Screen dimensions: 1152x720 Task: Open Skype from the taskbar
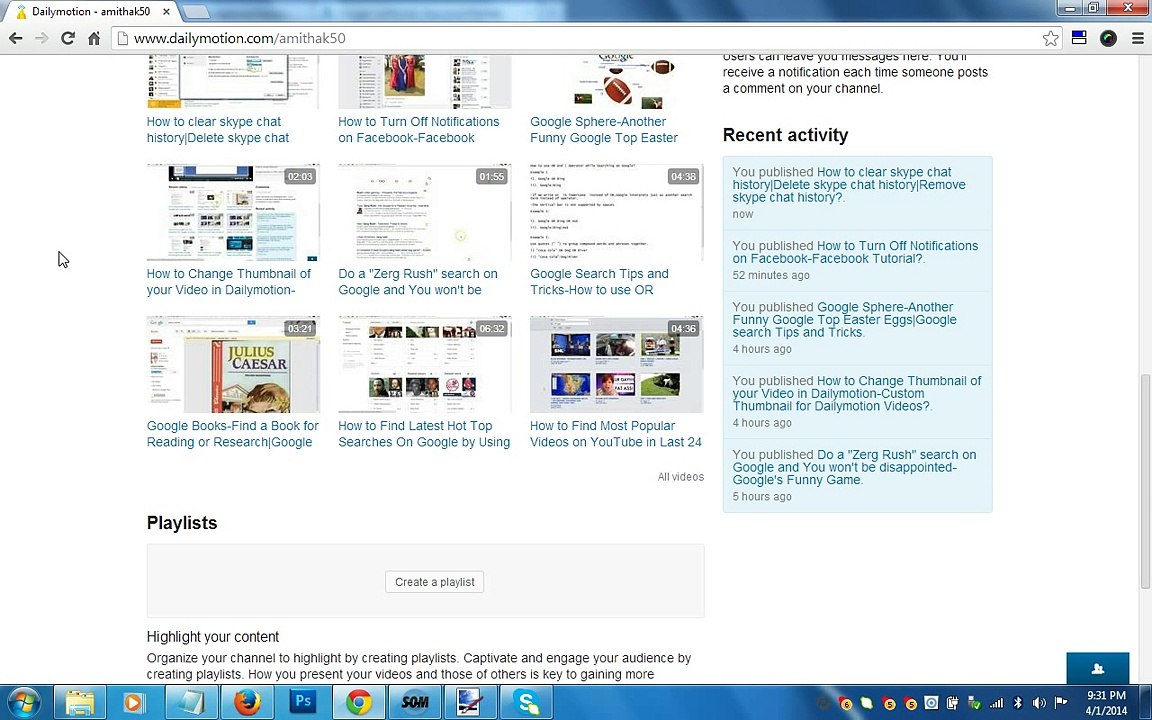527,702
